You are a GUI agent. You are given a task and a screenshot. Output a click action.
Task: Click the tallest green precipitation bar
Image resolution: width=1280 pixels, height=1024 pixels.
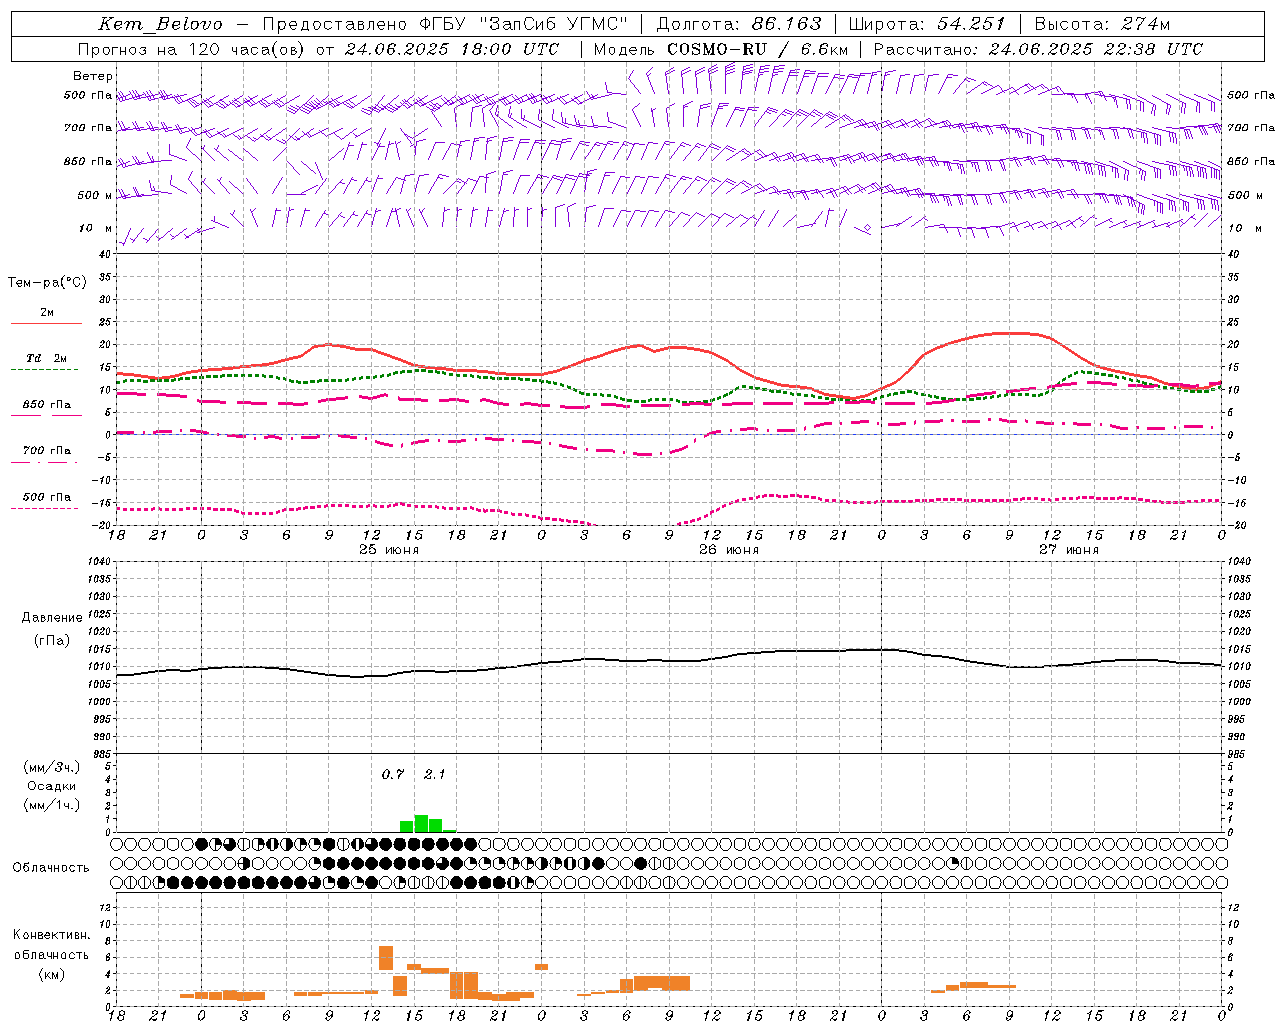click(421, 824)
